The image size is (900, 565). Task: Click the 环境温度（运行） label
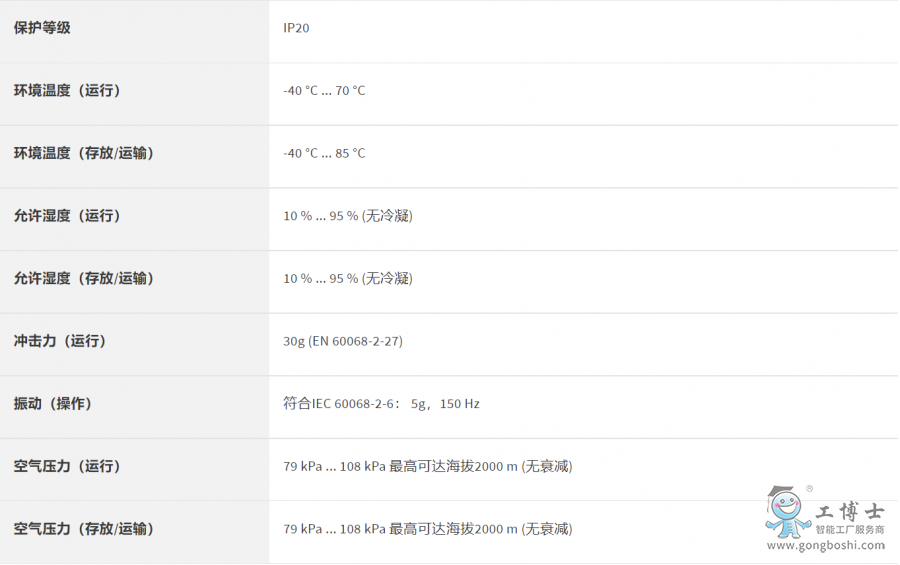coord(67,91)
